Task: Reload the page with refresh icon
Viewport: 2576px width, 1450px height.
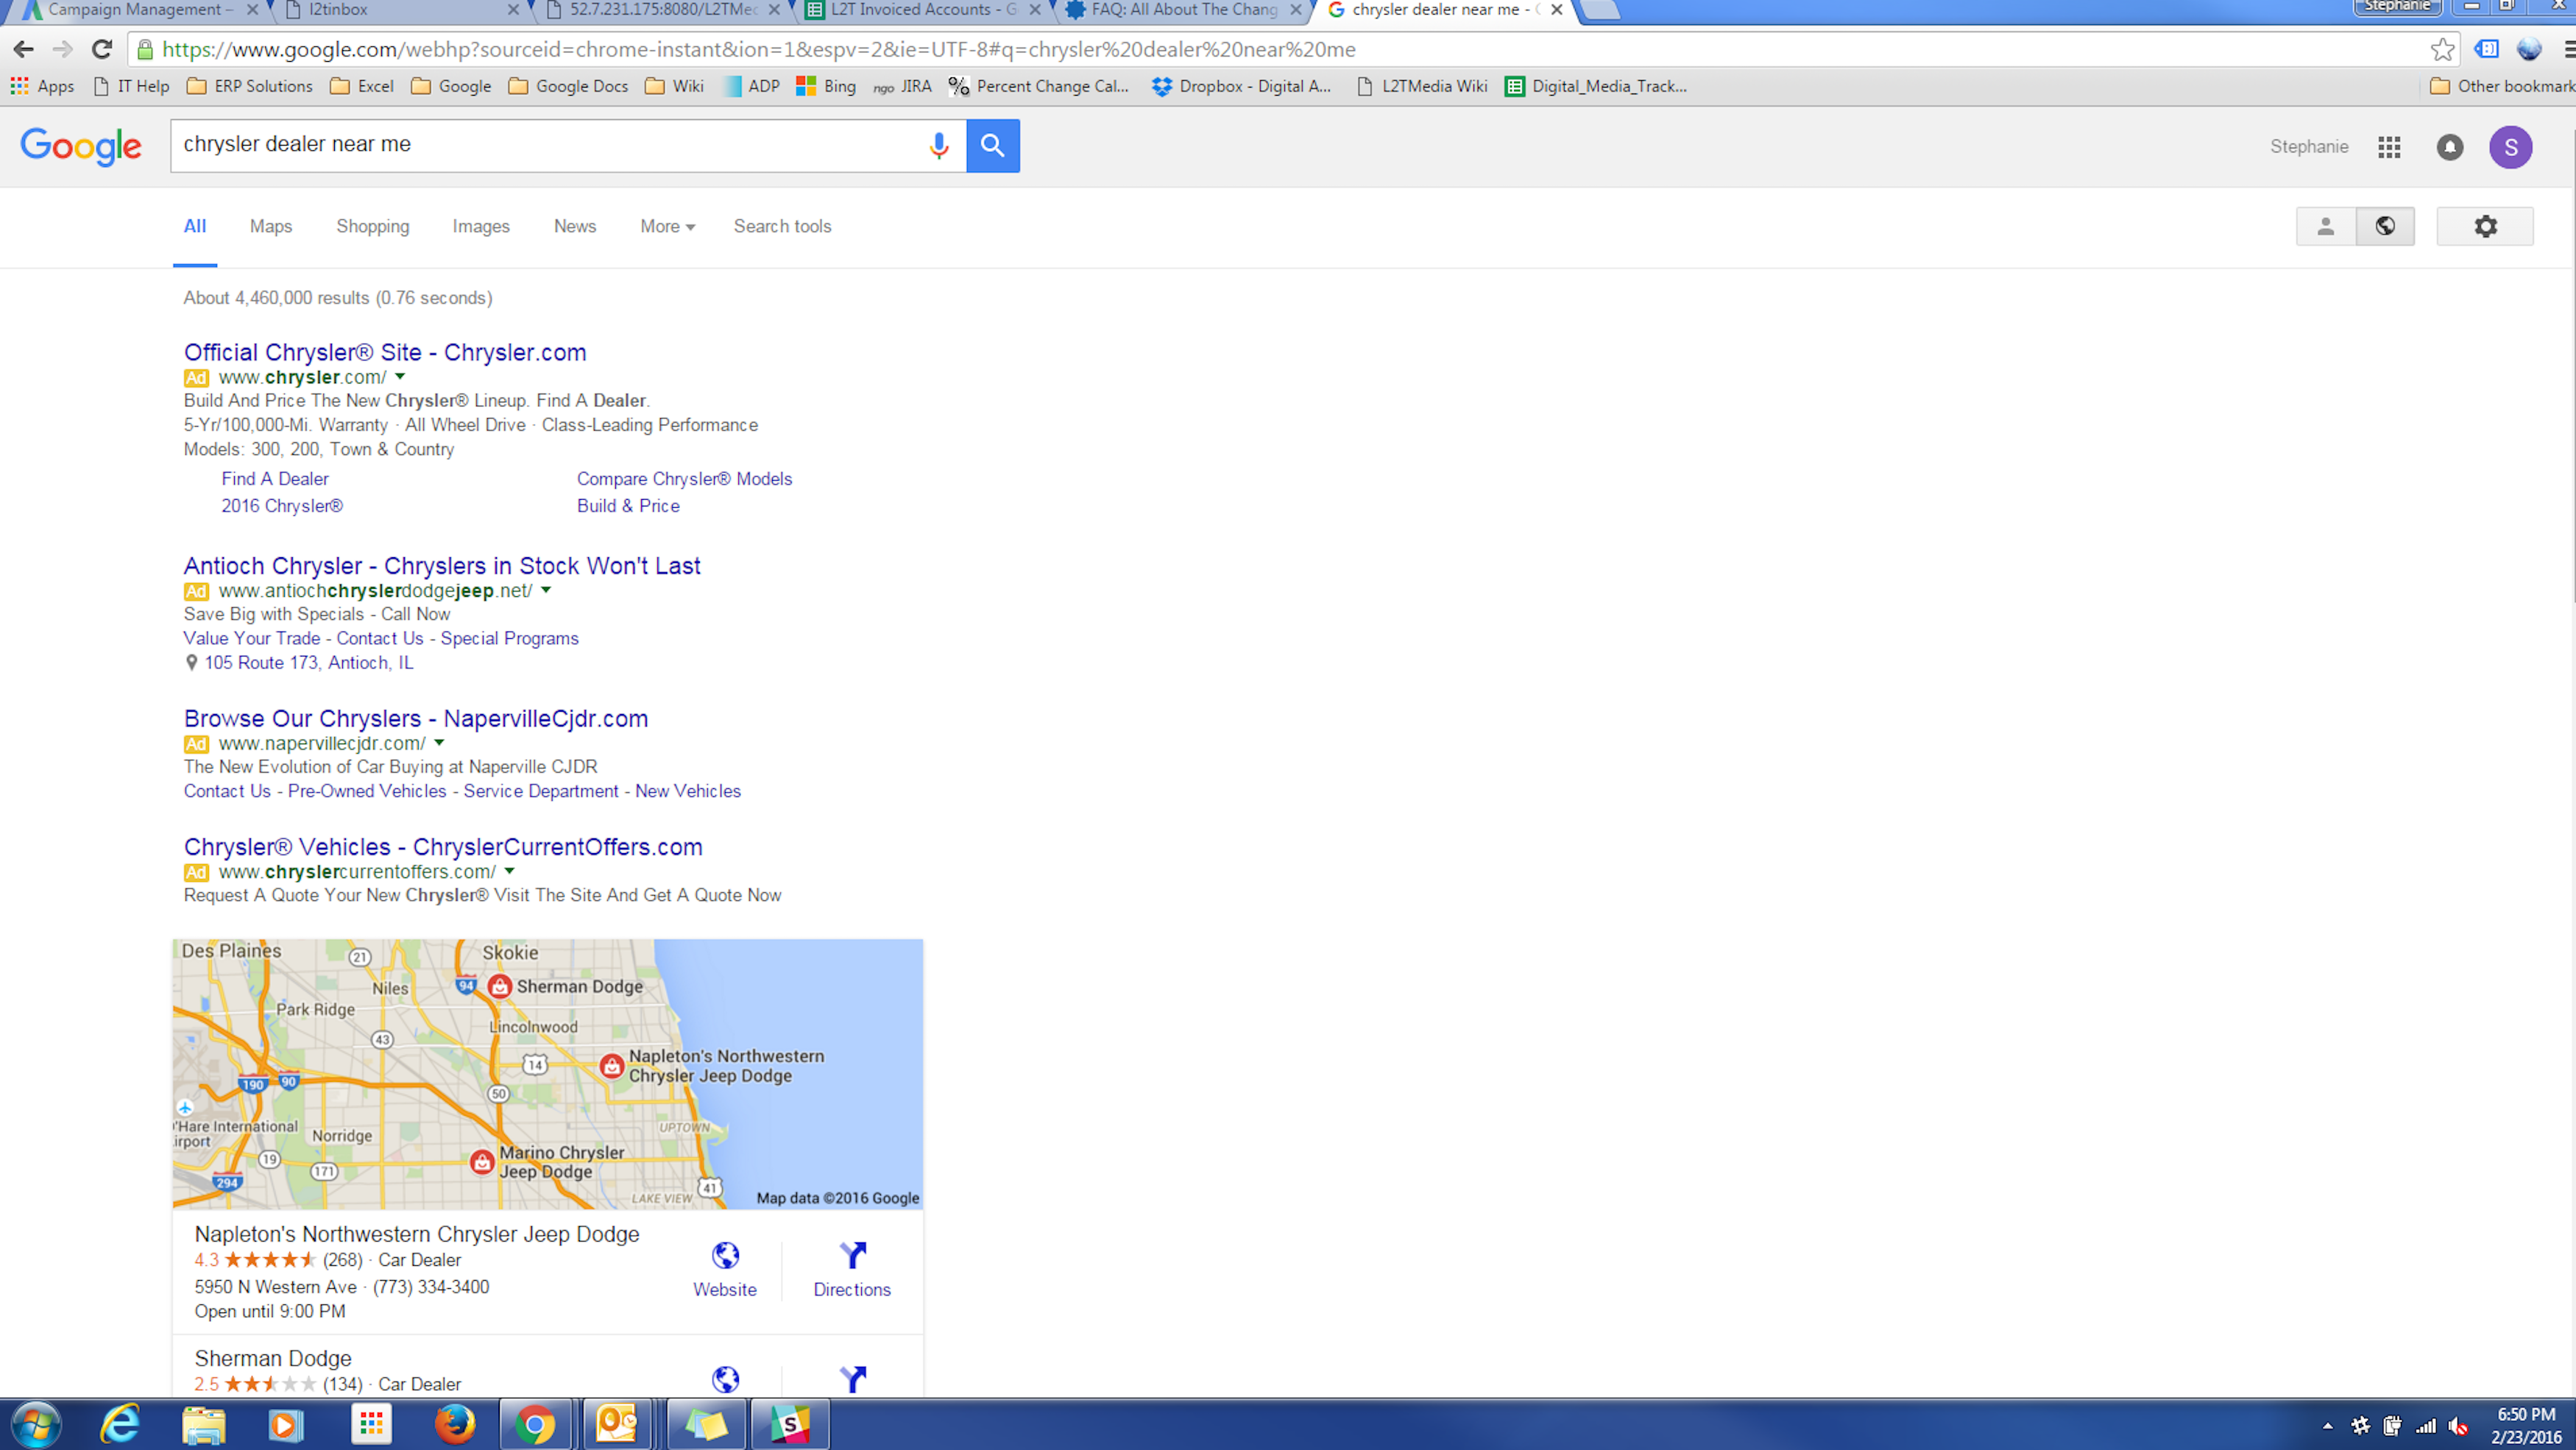Action: click(102, 49)
